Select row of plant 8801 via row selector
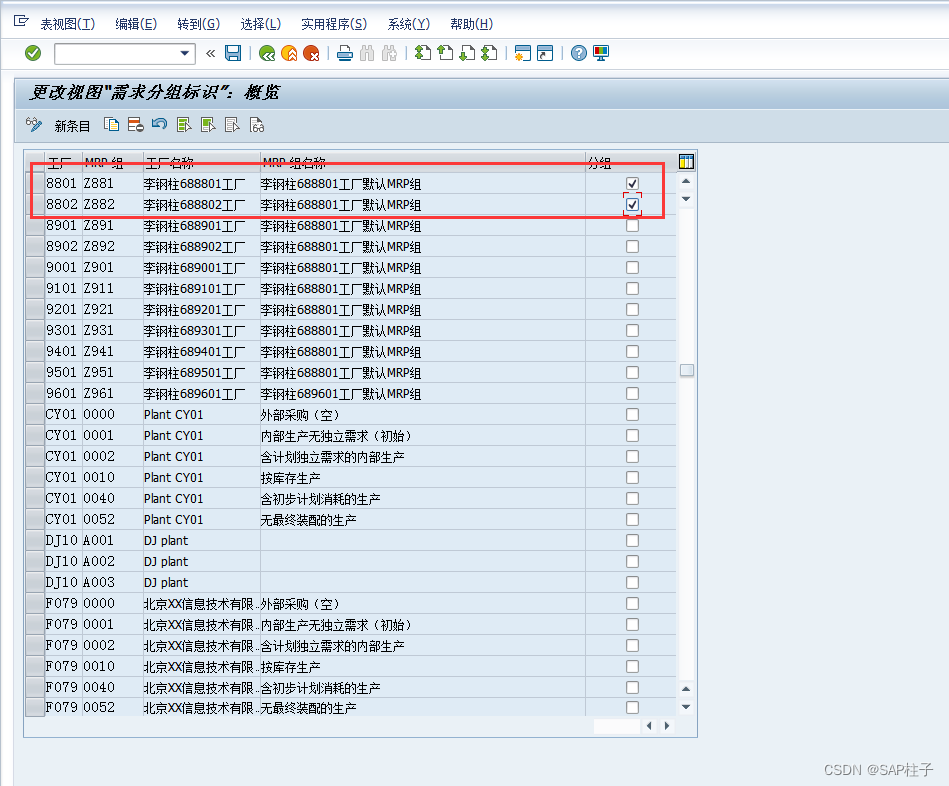The width and height of the screenshot is (949, 786). [36, 183]
